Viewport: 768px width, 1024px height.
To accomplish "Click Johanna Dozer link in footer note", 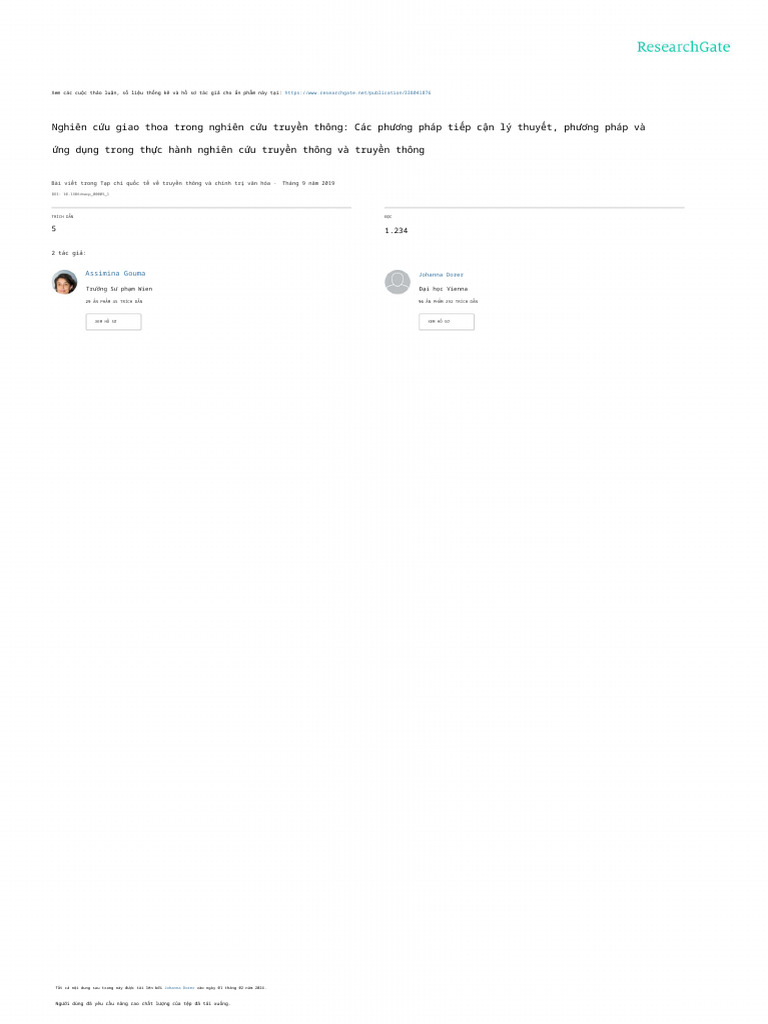I will [x=179, y=988].
